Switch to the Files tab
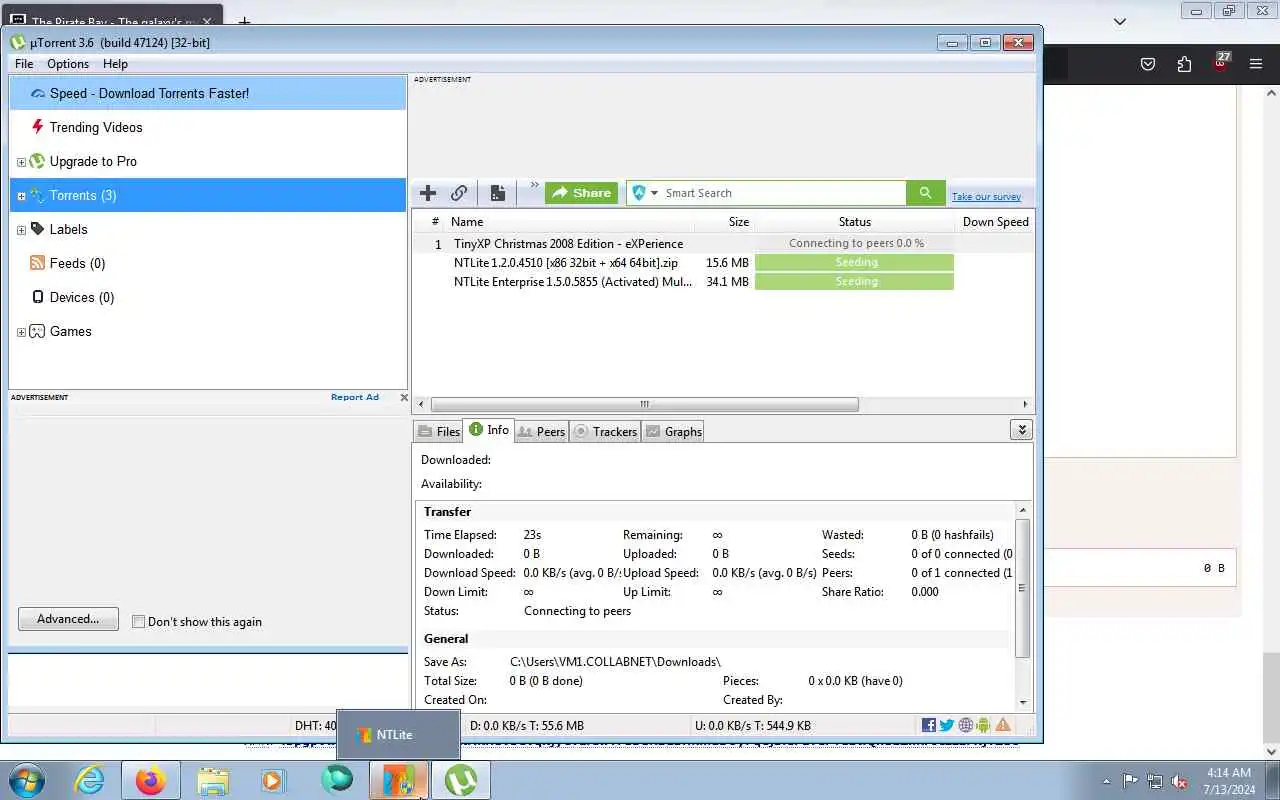 [439, 432]
